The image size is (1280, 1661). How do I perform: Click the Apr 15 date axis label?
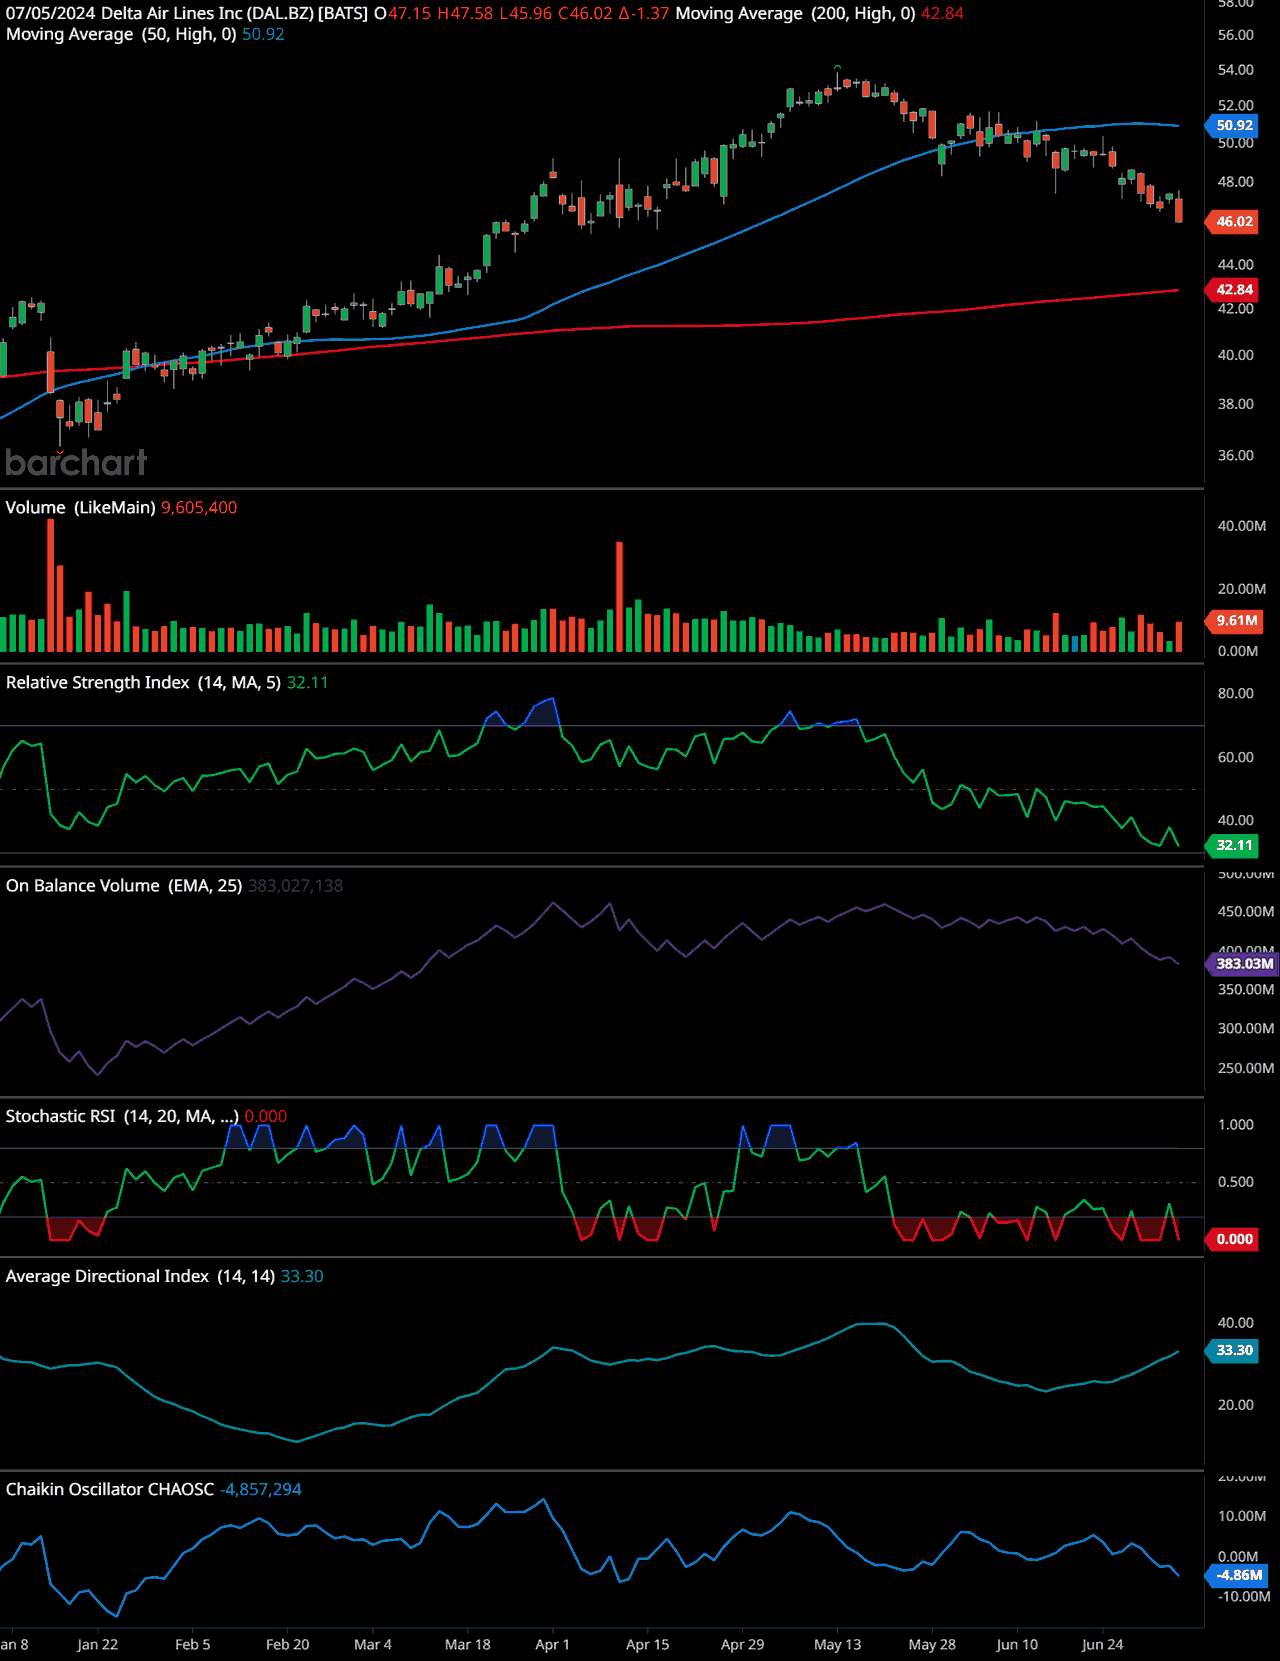click(x=648, y=1645)
